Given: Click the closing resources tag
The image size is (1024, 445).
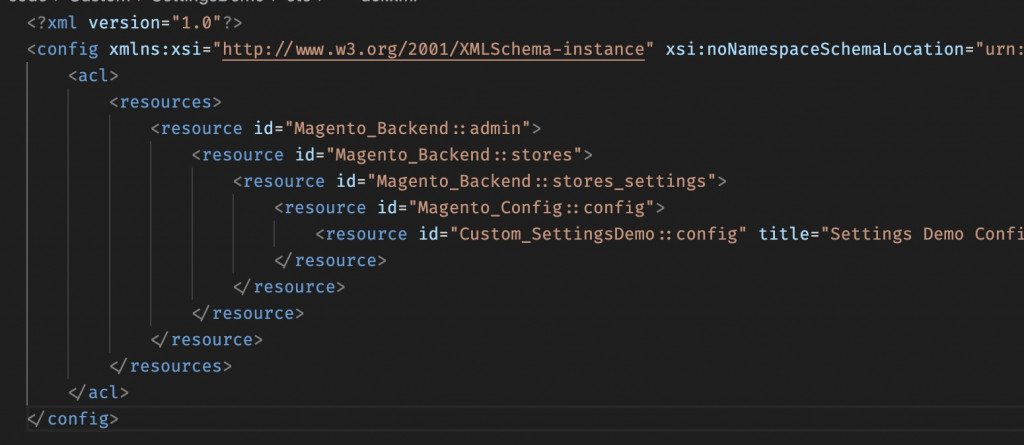Looking at the screenshot, I should click(x=170, y=366).
